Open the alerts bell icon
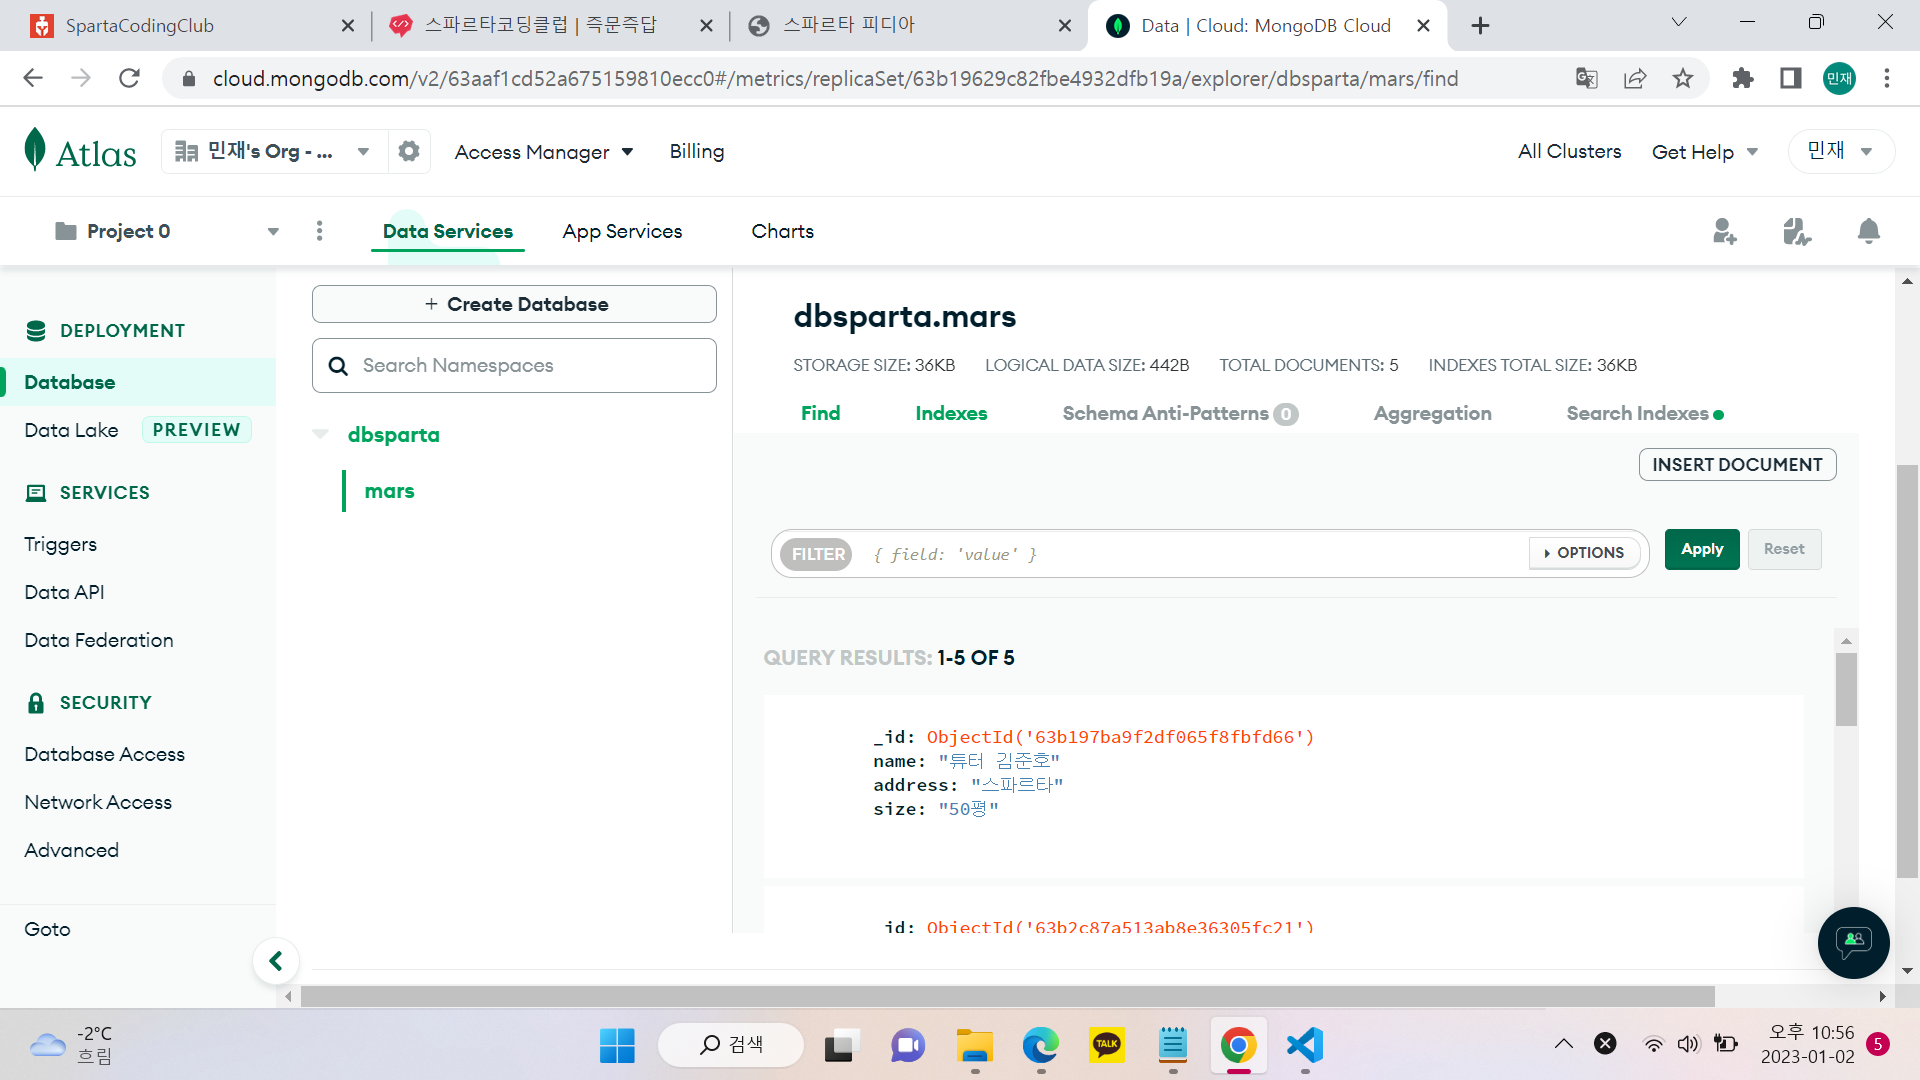 point(1868,231)
